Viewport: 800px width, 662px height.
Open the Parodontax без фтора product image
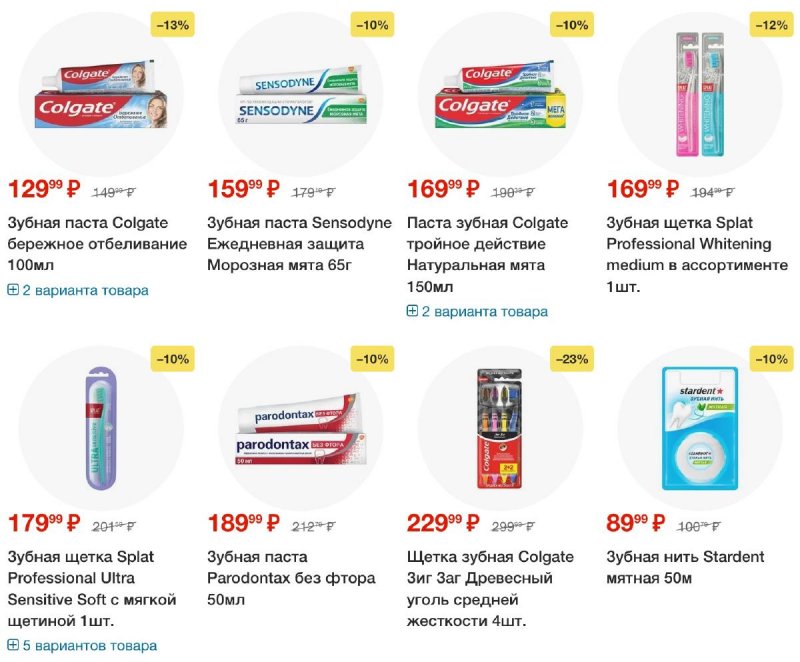301,428
